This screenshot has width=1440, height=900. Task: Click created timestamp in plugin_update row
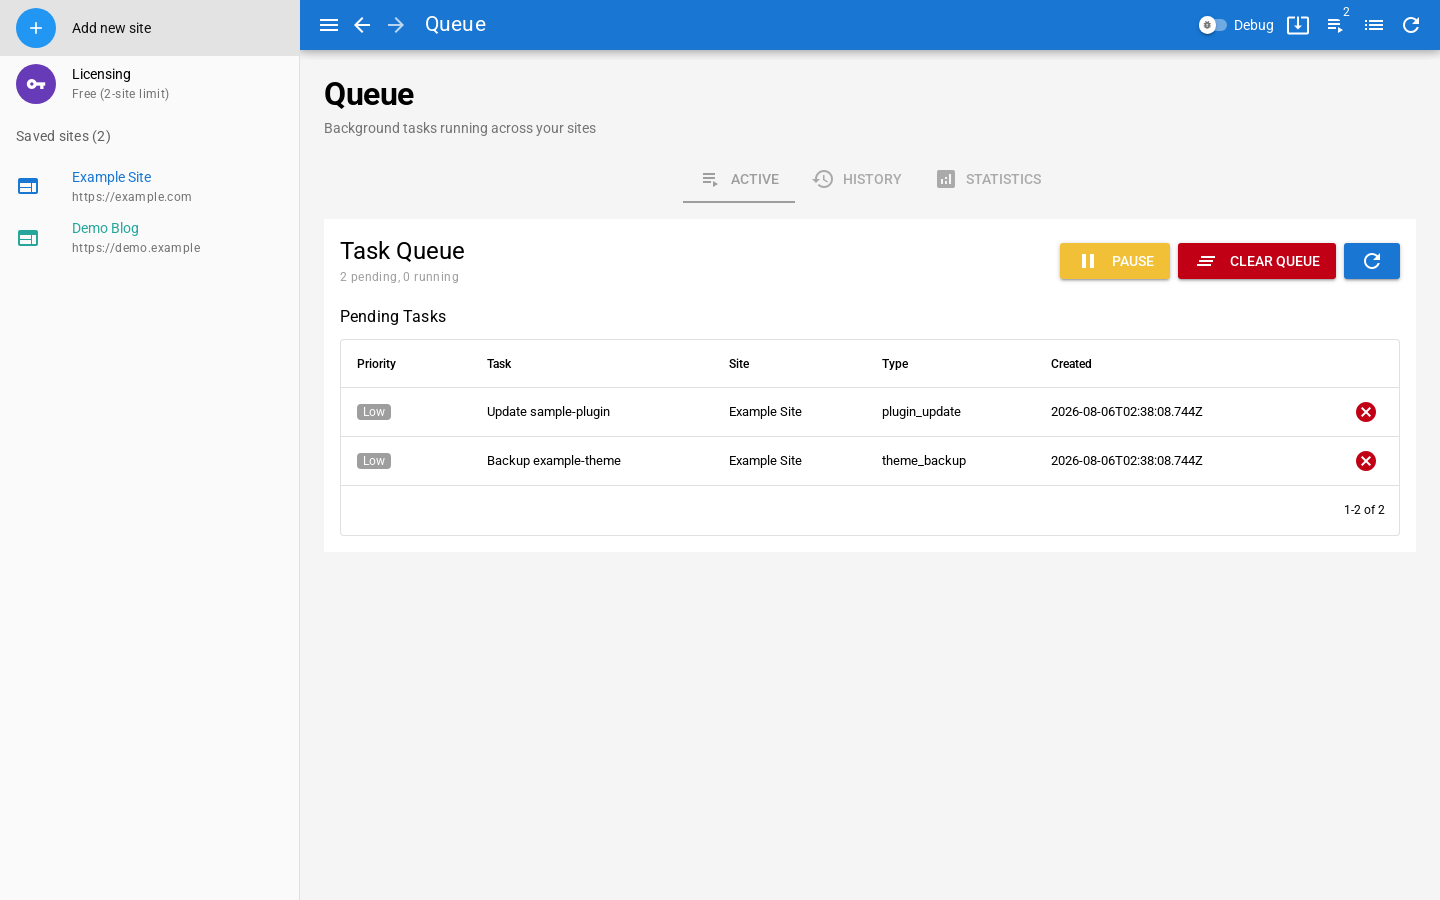pos(1127,412)
